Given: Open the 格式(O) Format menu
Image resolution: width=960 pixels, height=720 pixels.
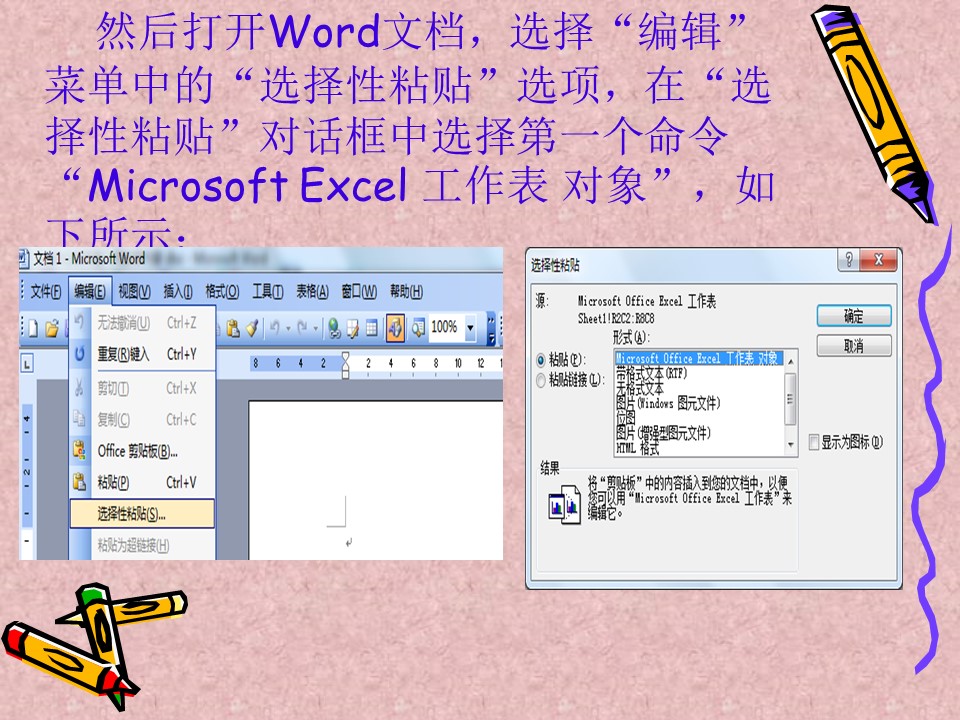Looking at the screenshot, I should point(222,292).
